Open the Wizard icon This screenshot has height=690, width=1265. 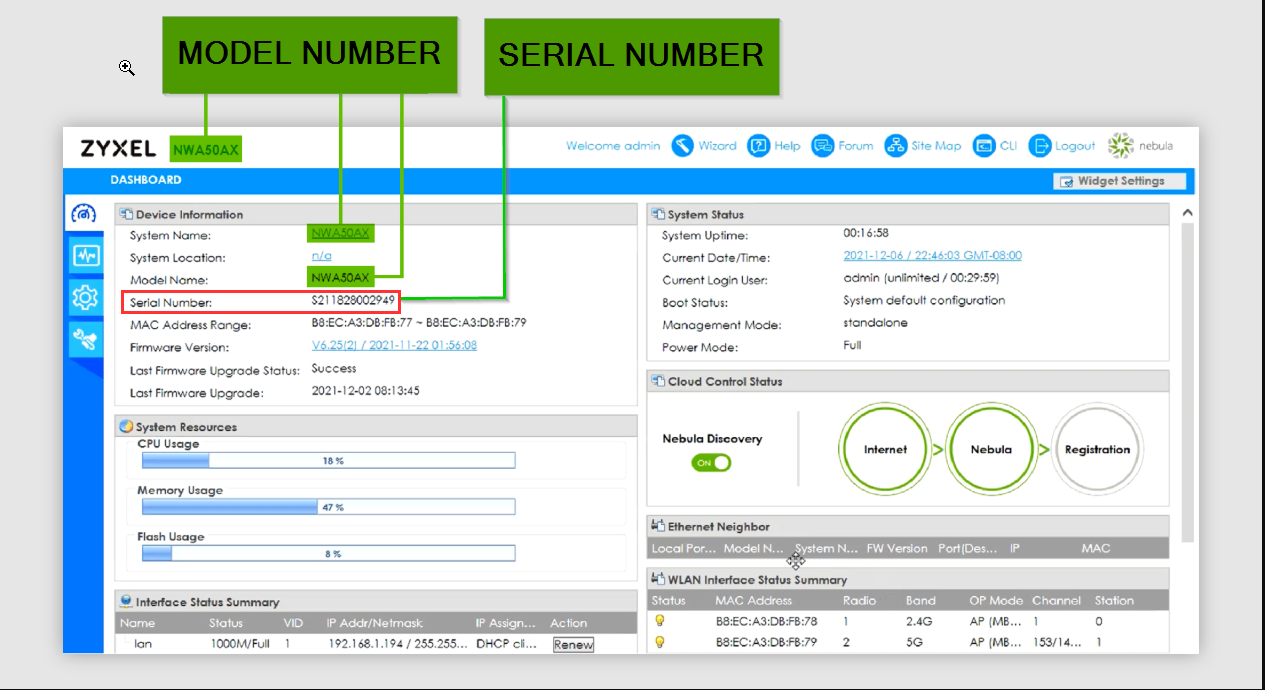[683, 146]
